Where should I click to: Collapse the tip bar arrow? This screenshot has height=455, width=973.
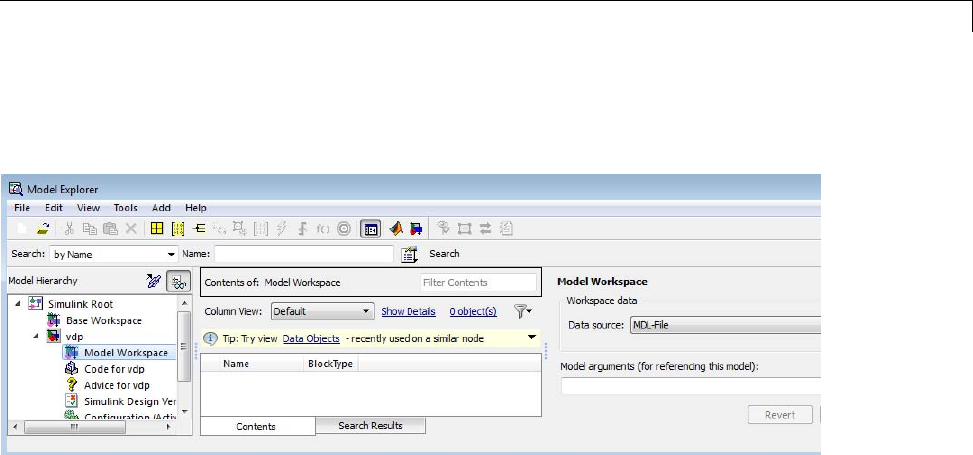coord(532,338)
